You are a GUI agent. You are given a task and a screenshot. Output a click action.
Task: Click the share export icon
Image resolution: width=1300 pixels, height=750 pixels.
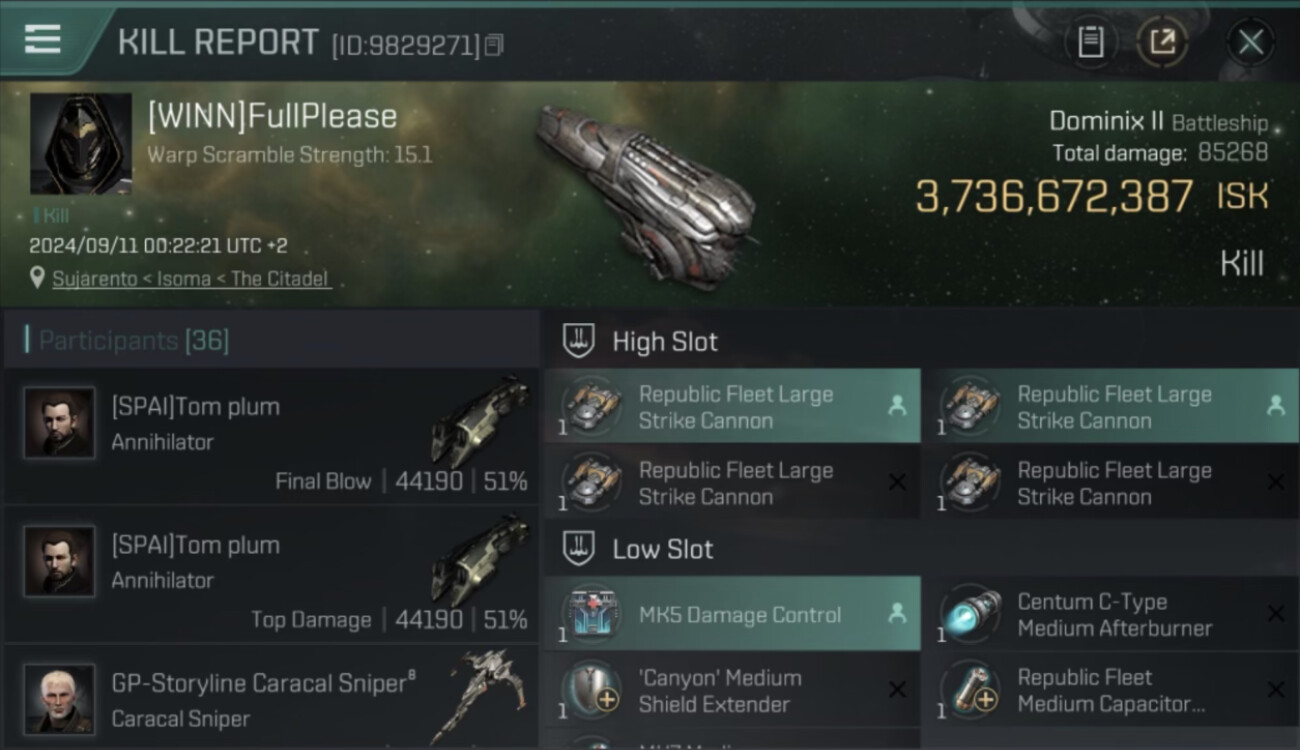pyautogui.click(x=1162, y=42)
